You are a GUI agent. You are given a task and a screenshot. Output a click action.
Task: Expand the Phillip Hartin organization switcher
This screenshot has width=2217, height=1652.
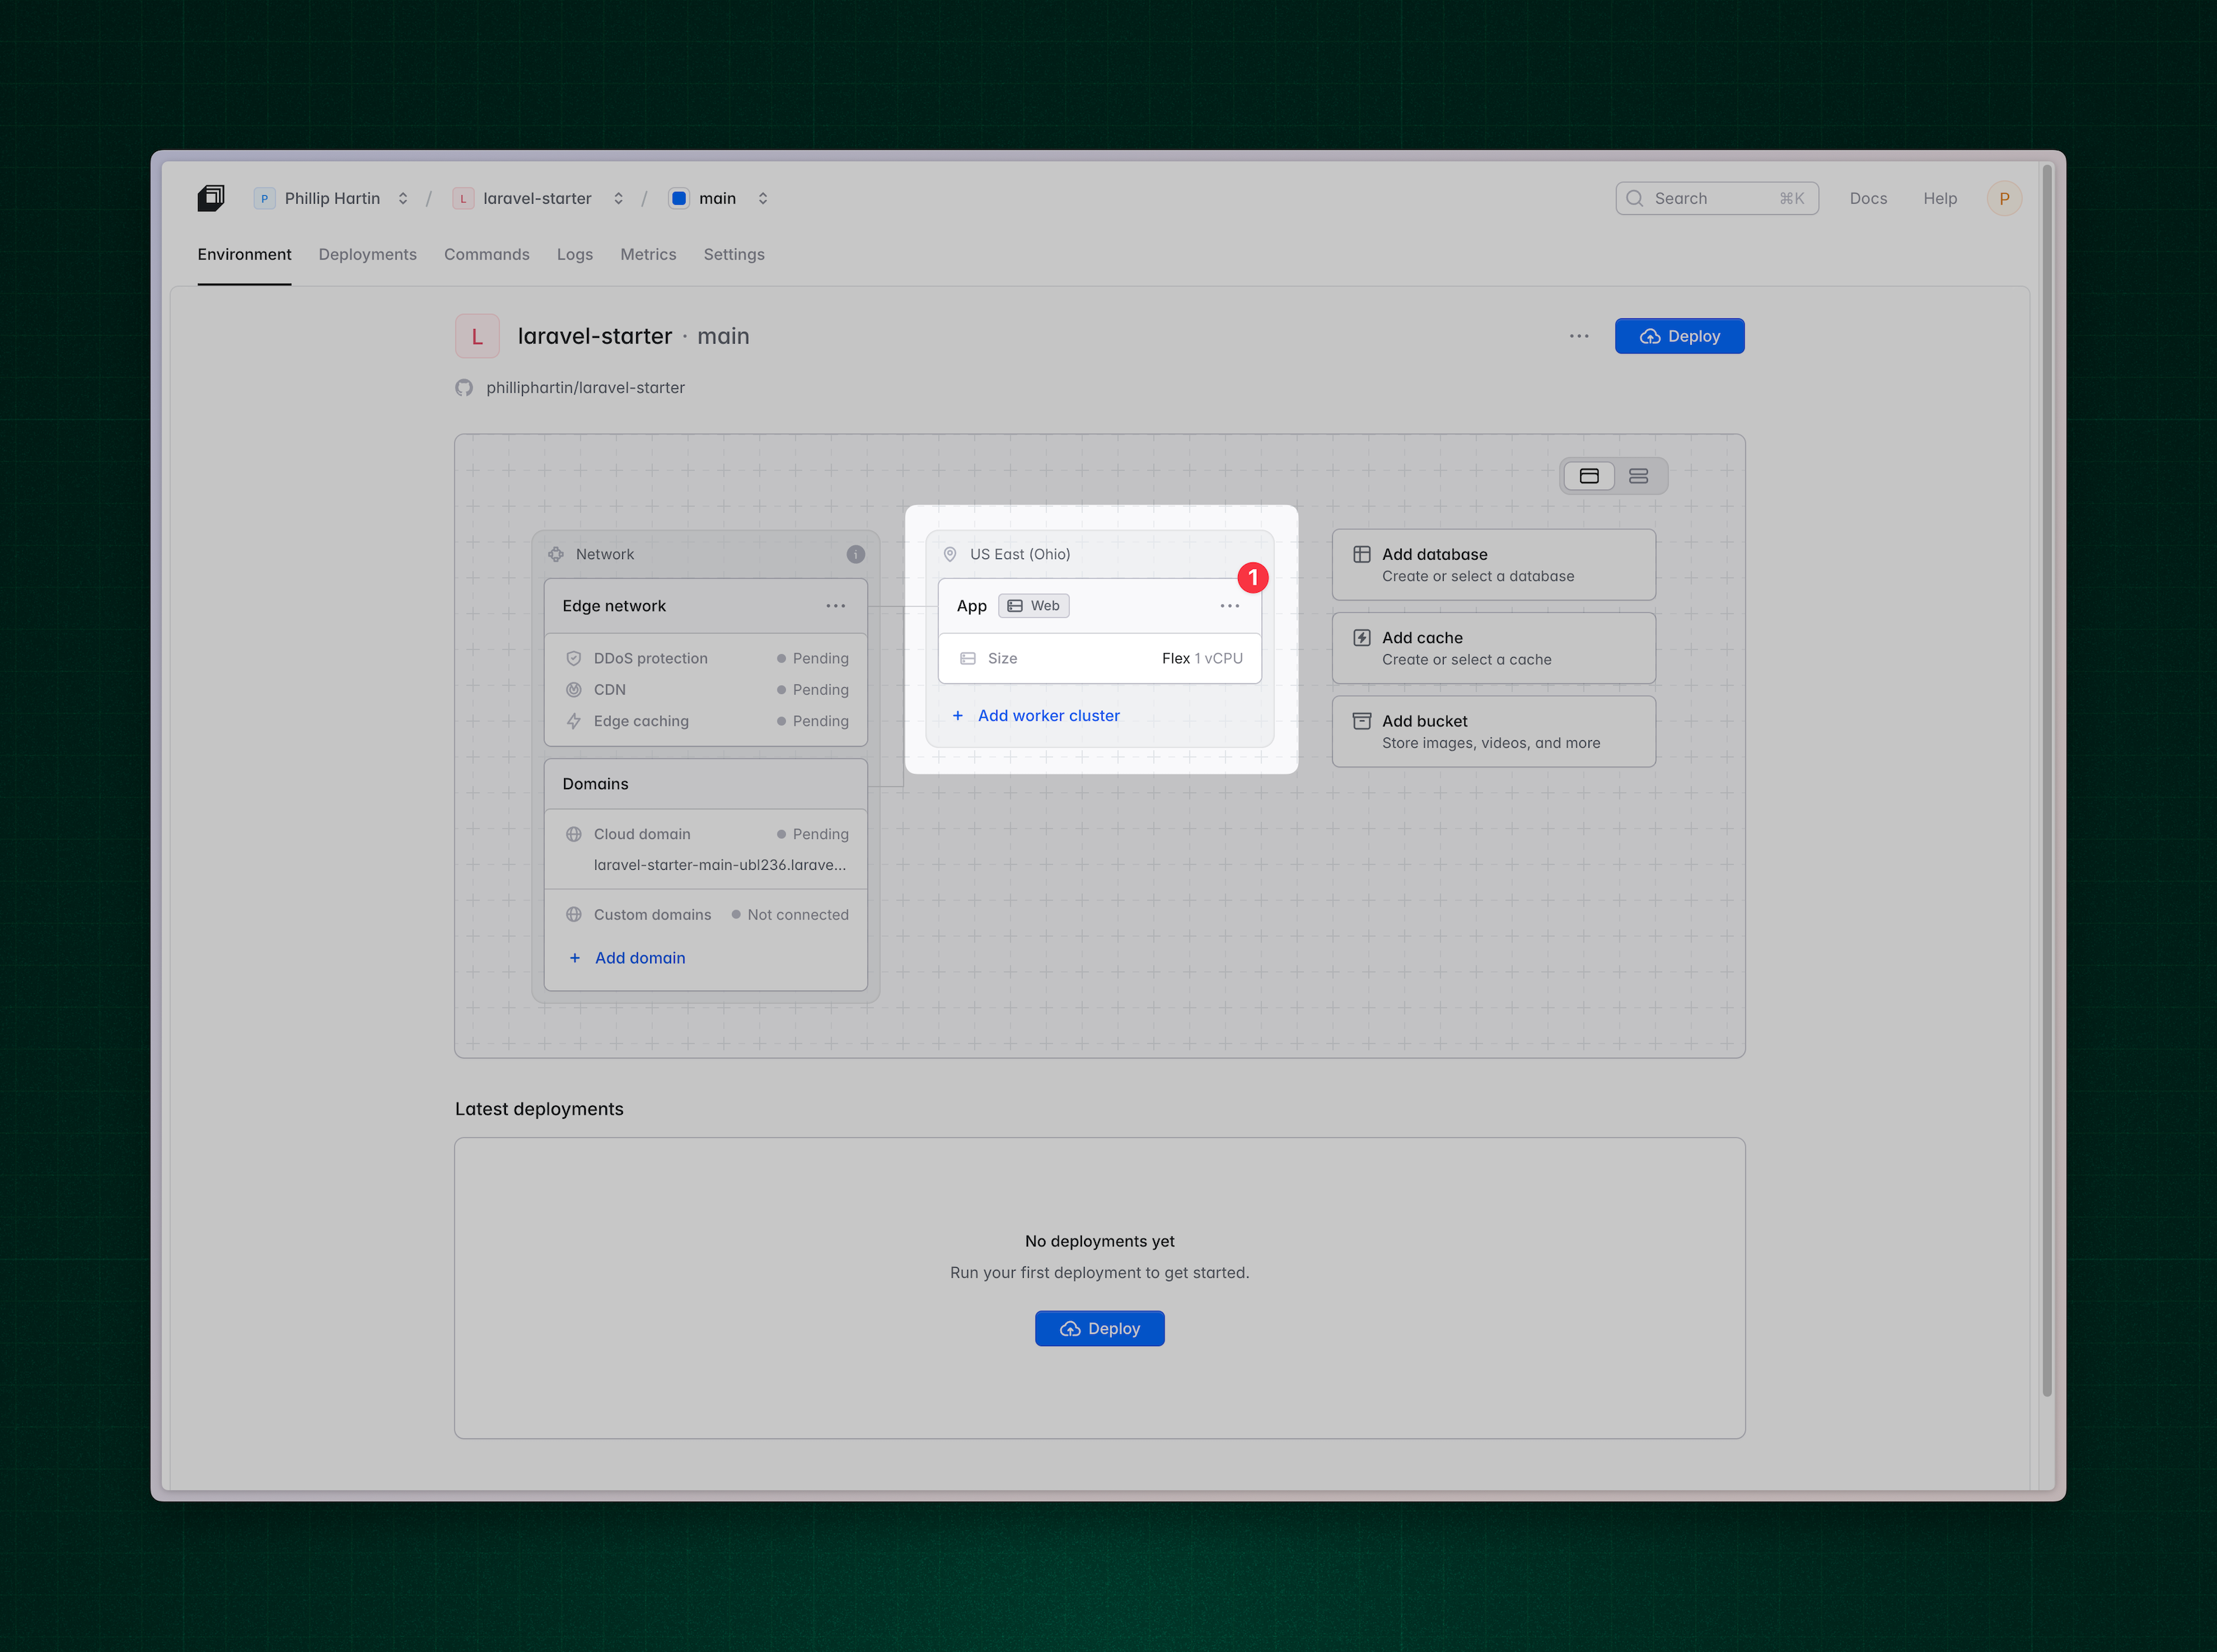coord(403,198)
